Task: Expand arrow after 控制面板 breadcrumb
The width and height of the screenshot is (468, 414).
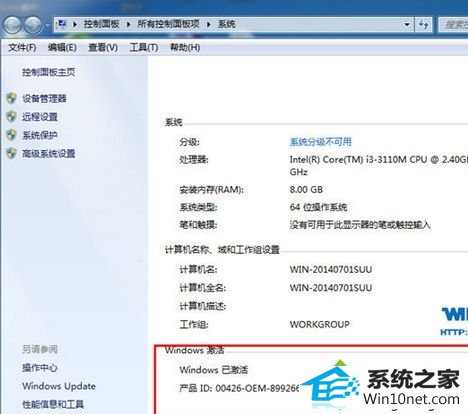Action: click(128, 24)
